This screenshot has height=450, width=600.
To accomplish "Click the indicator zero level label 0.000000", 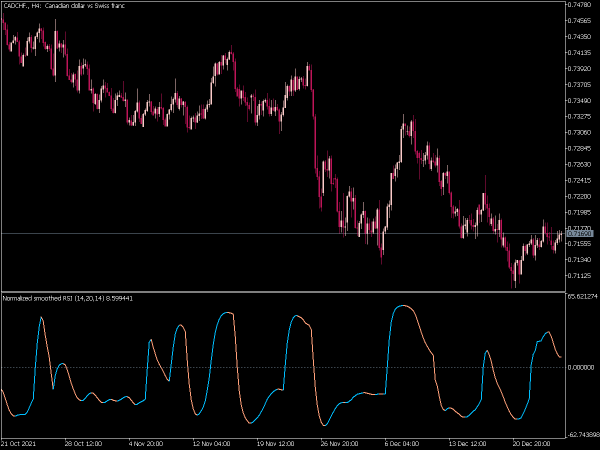I will pos(581,367).
